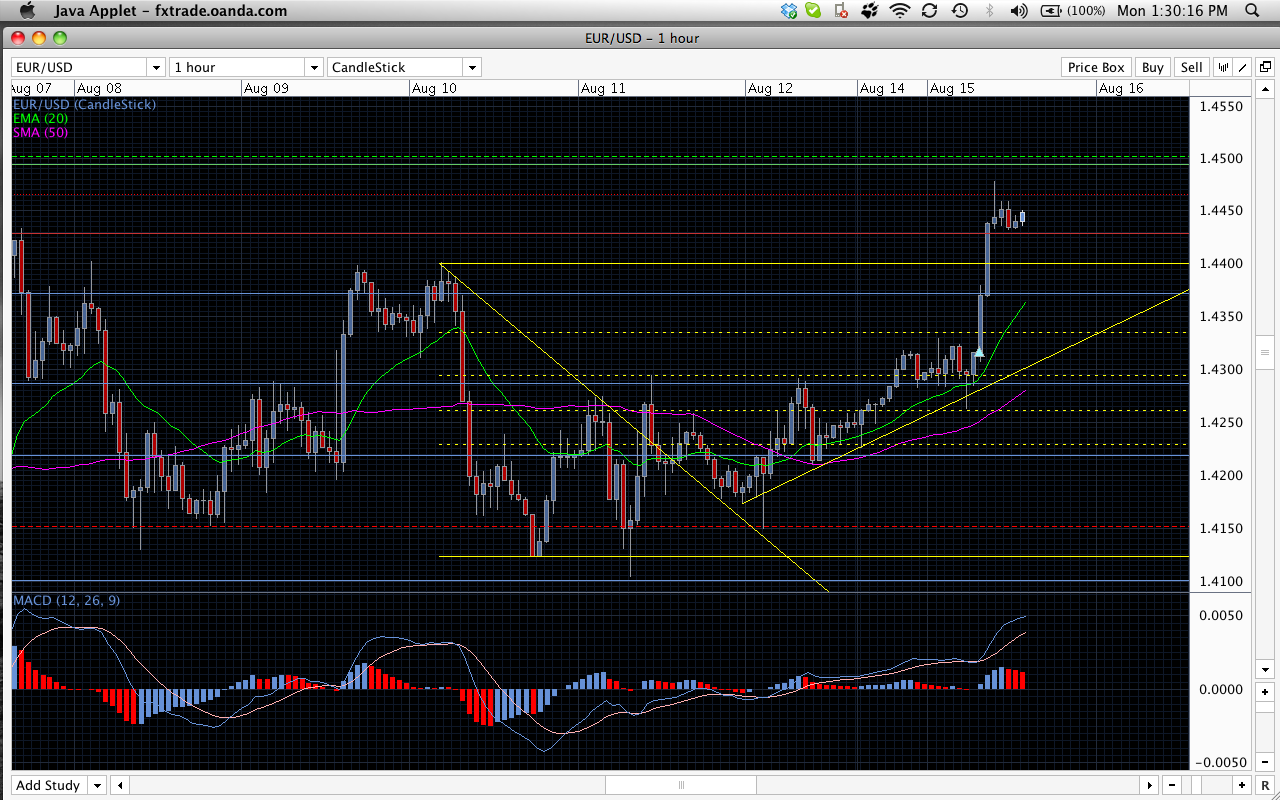Click the Time Machine icon in menu bar

pyautogui.click(x=959, y=11)
